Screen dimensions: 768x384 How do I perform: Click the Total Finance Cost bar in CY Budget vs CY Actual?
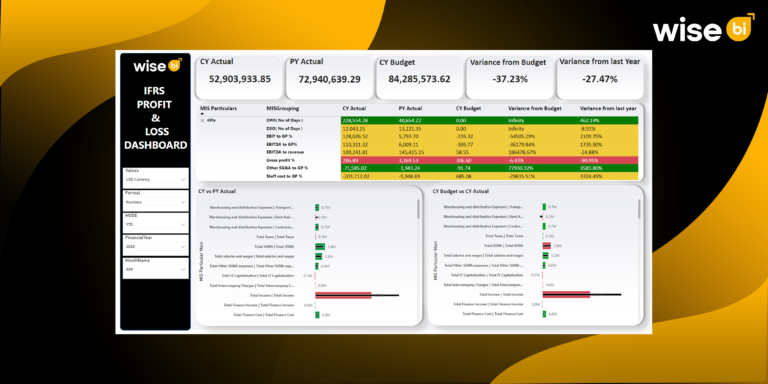pos(544,314)
